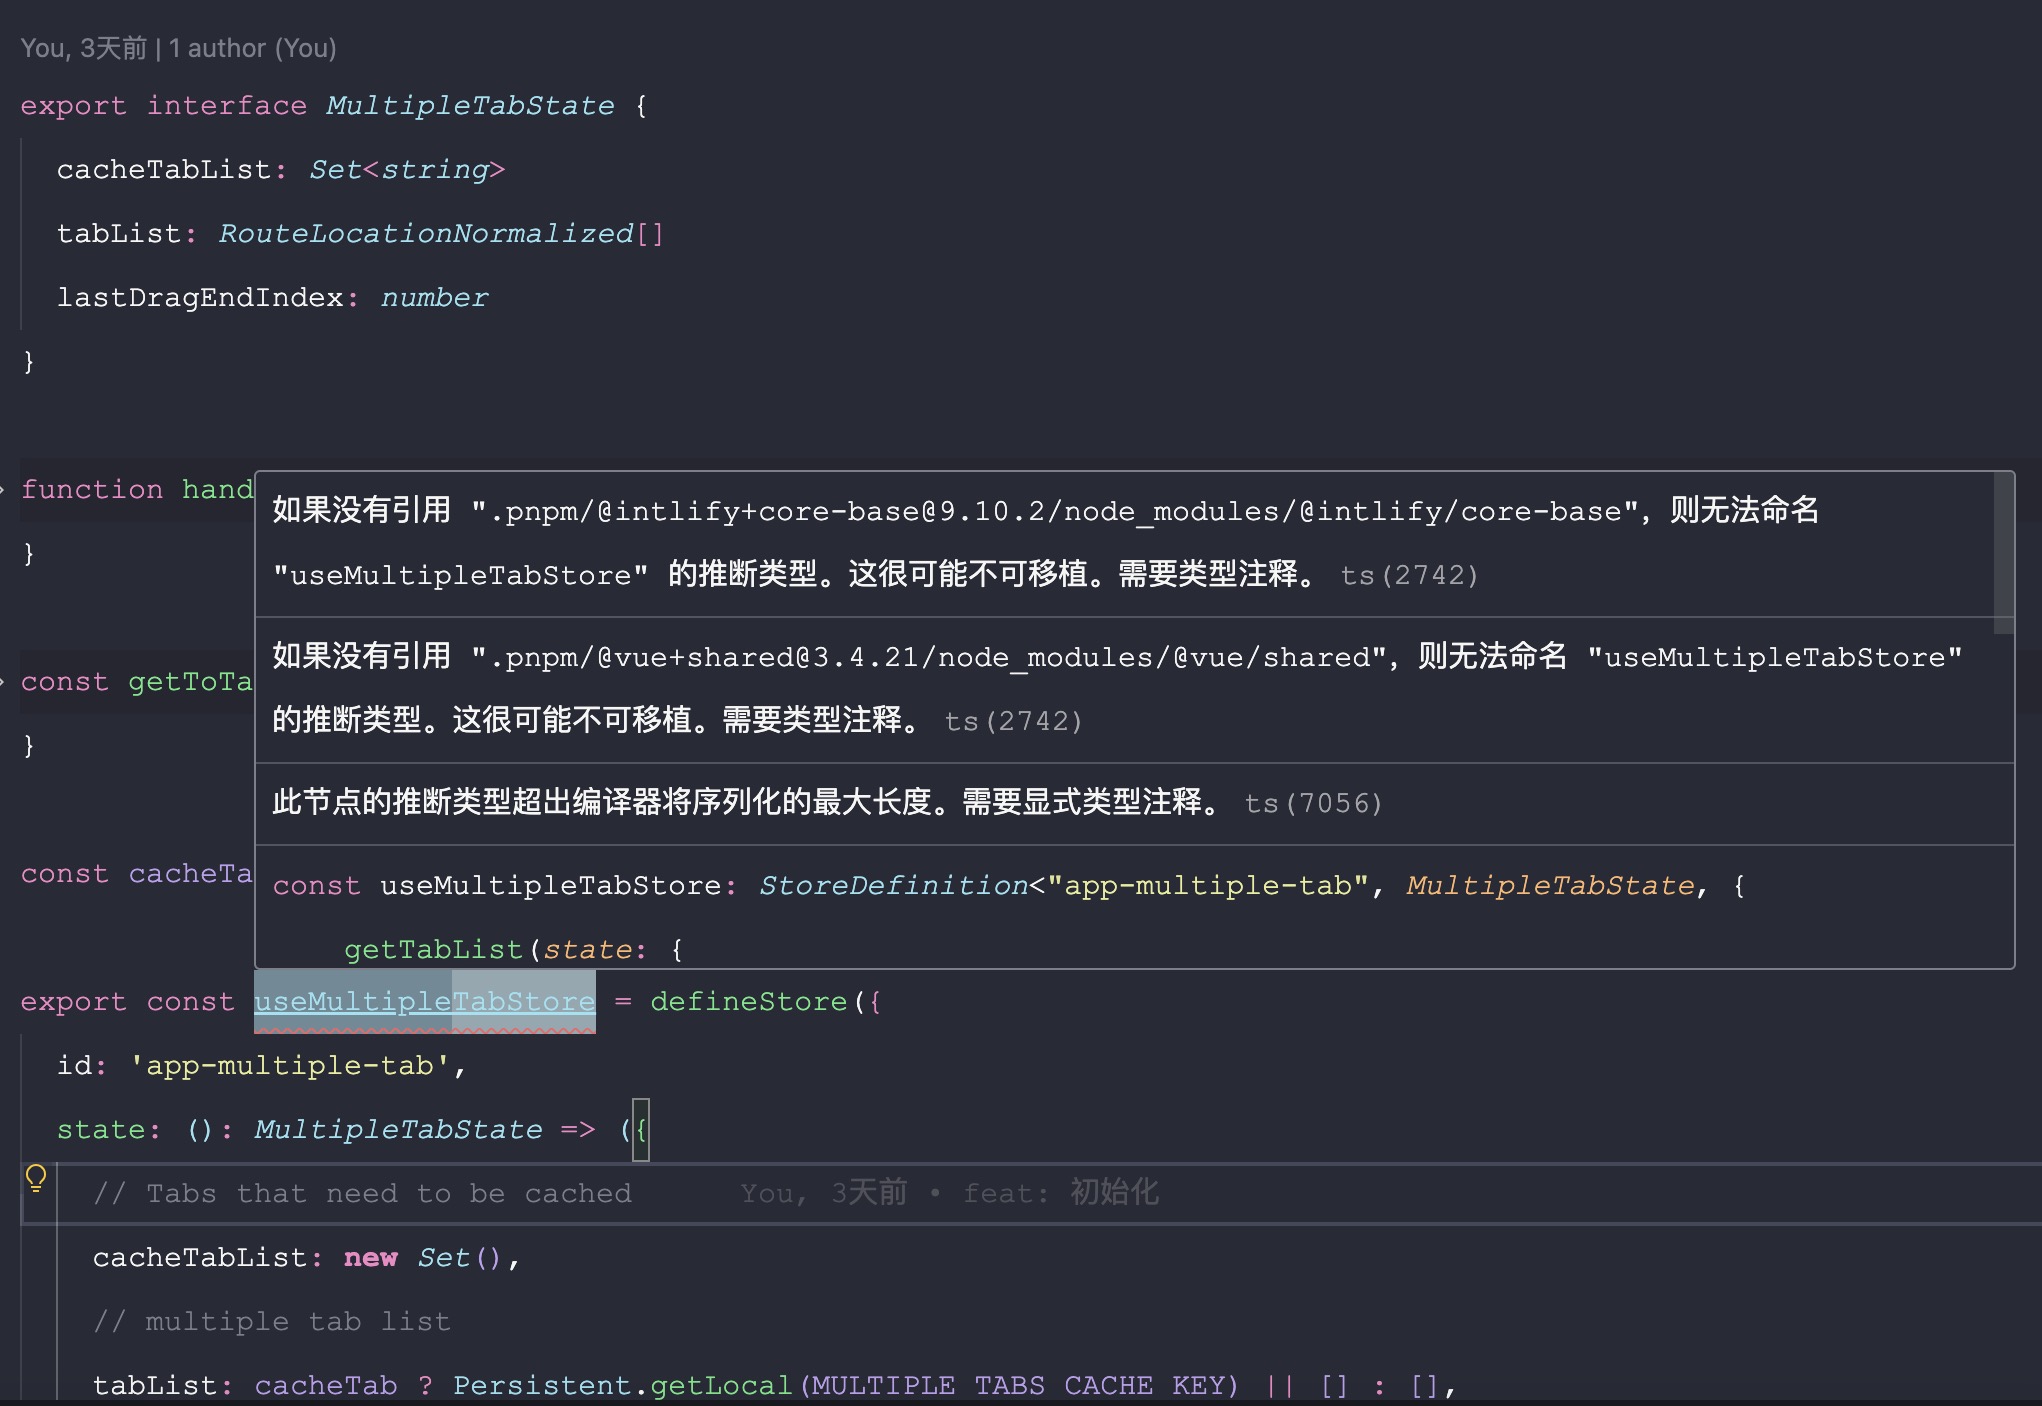Click the highlighted useMultipleTabStore identifier
This screenshot has width=2042, height=1406.
click(x=424, y=1001)
